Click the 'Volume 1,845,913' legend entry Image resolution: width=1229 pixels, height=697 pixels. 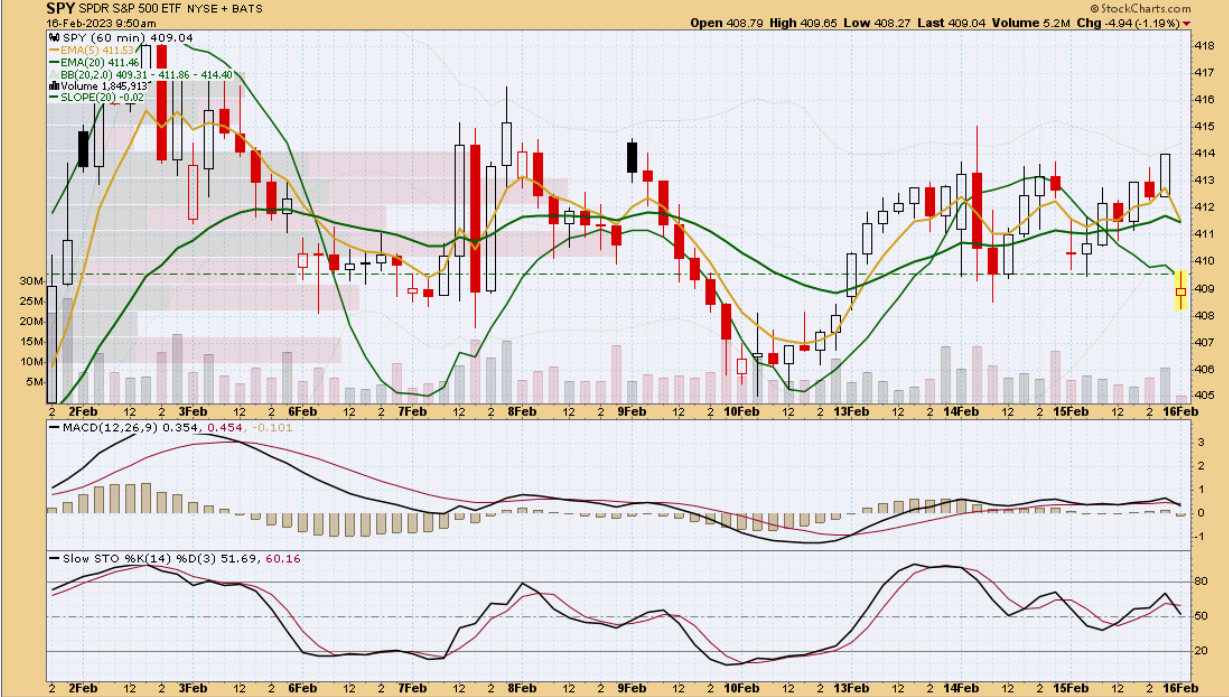105,86
